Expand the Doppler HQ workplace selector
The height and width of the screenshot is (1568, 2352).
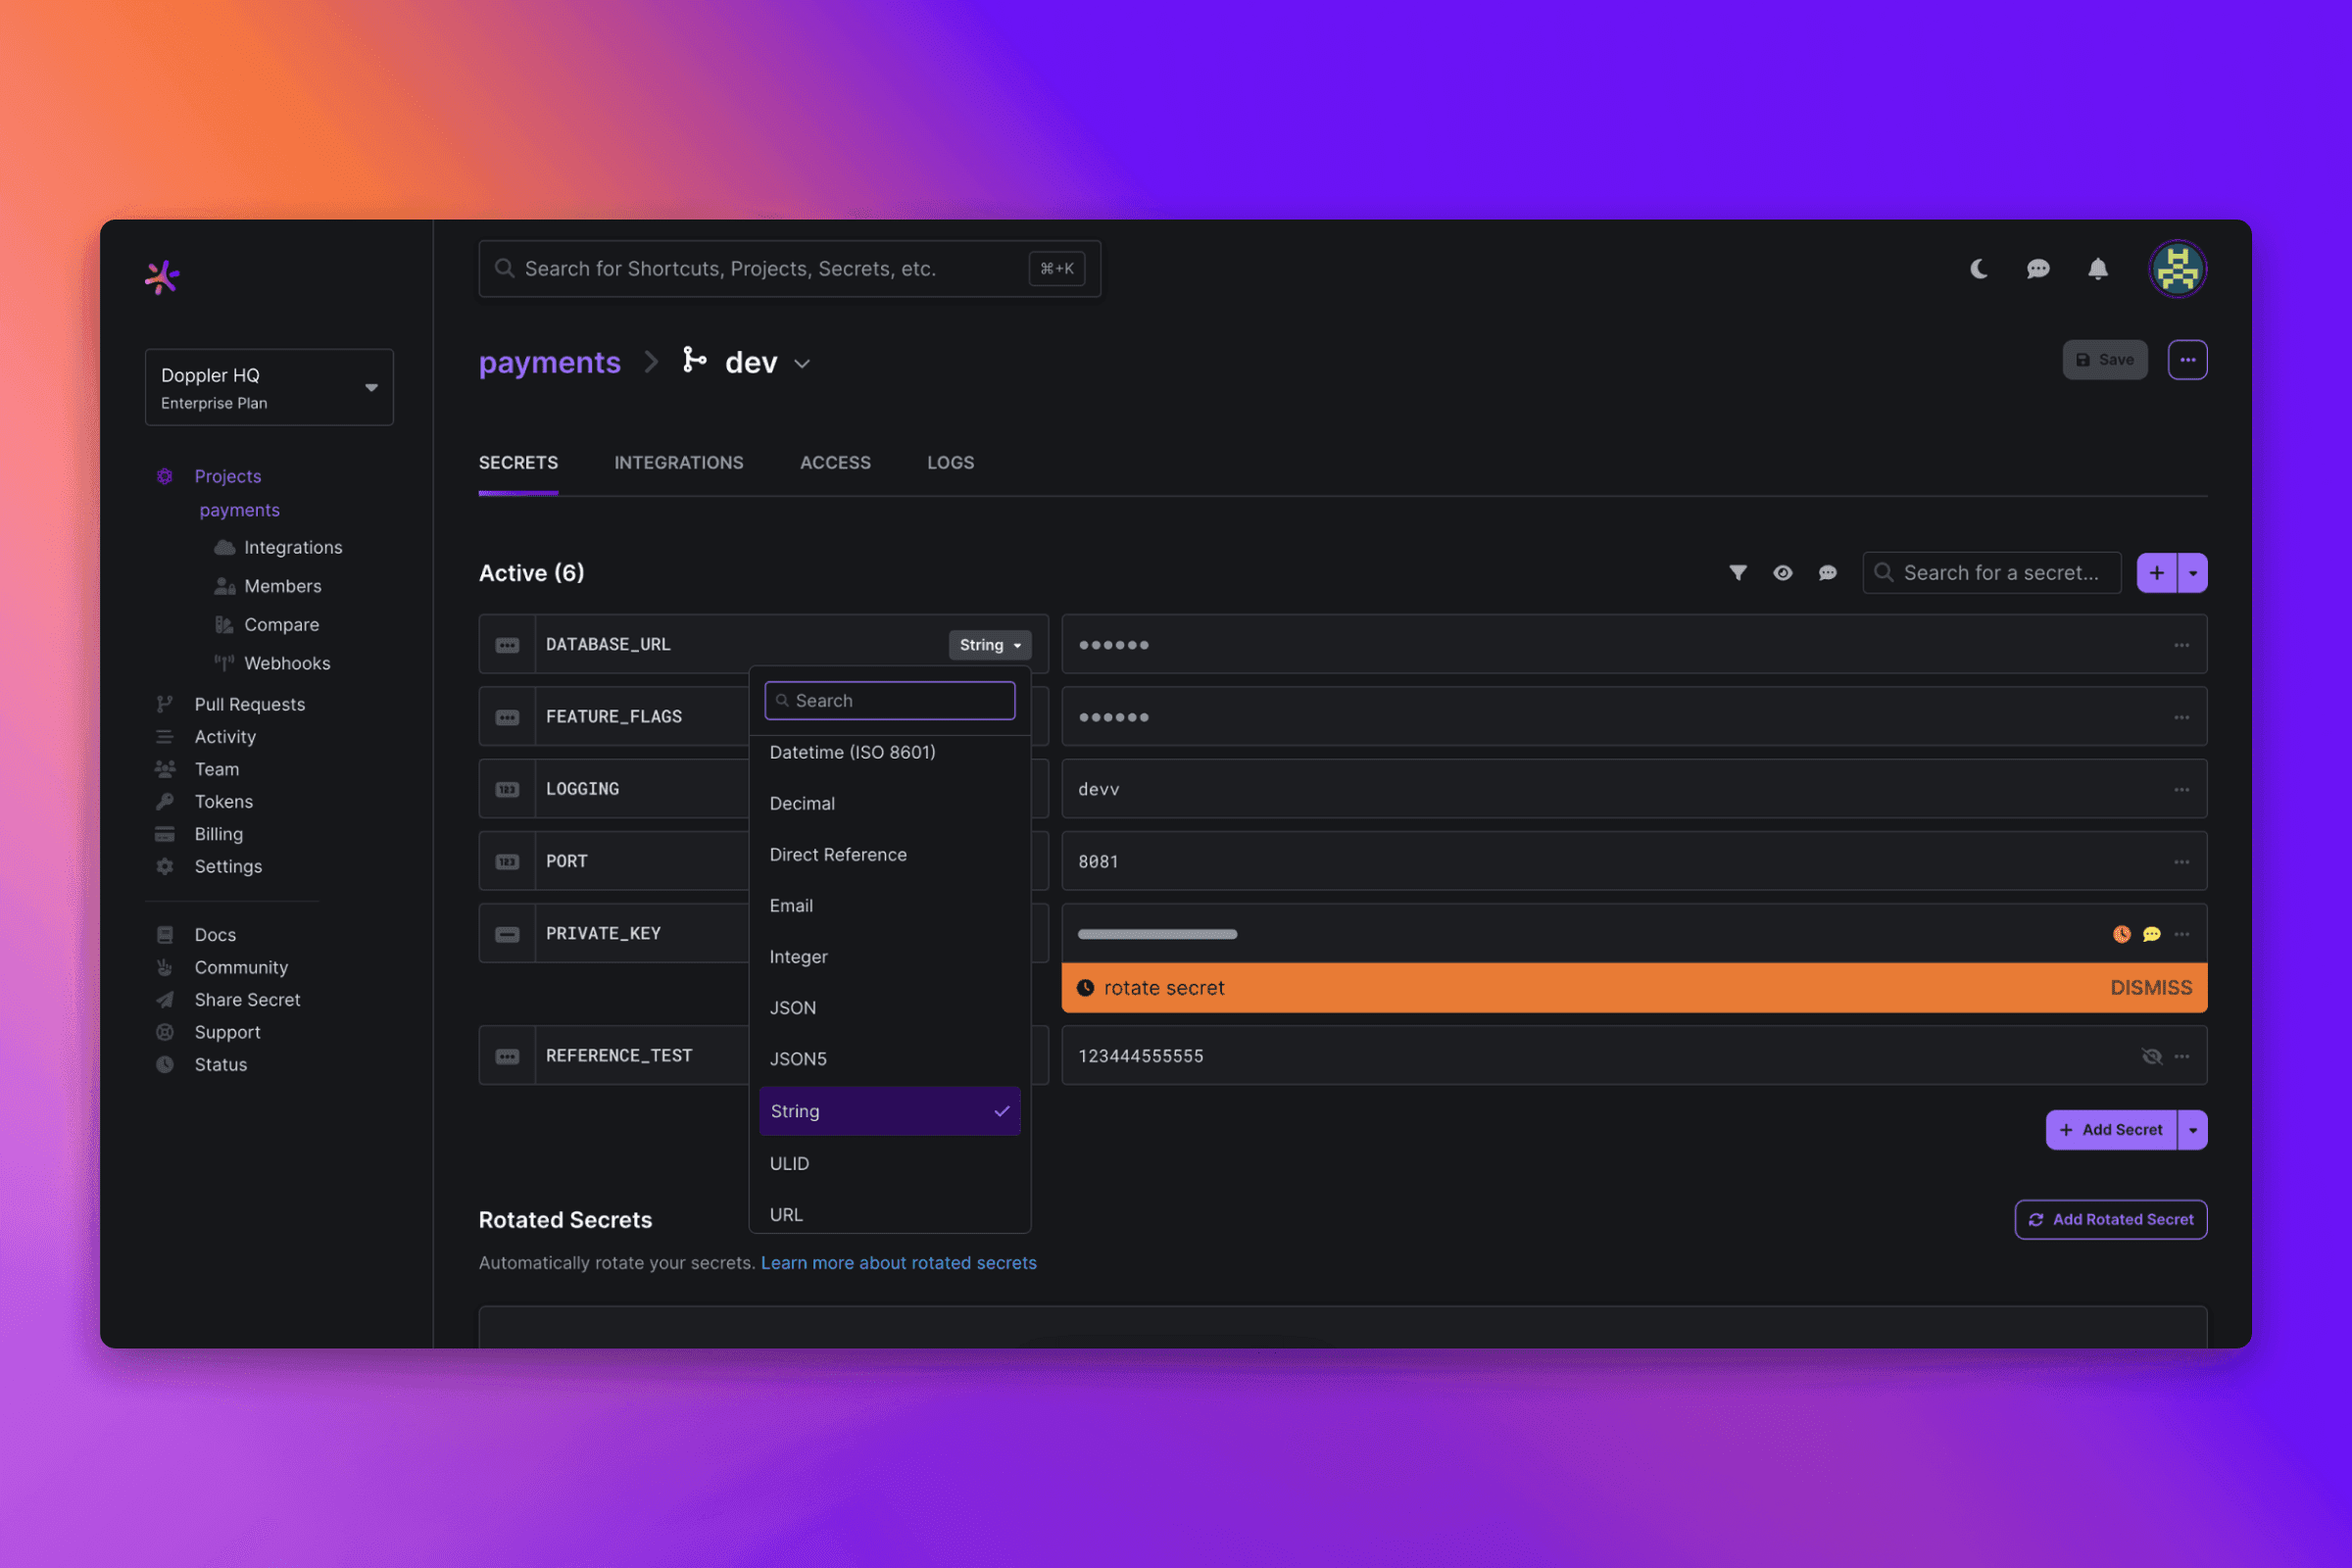tap(269, 387)
